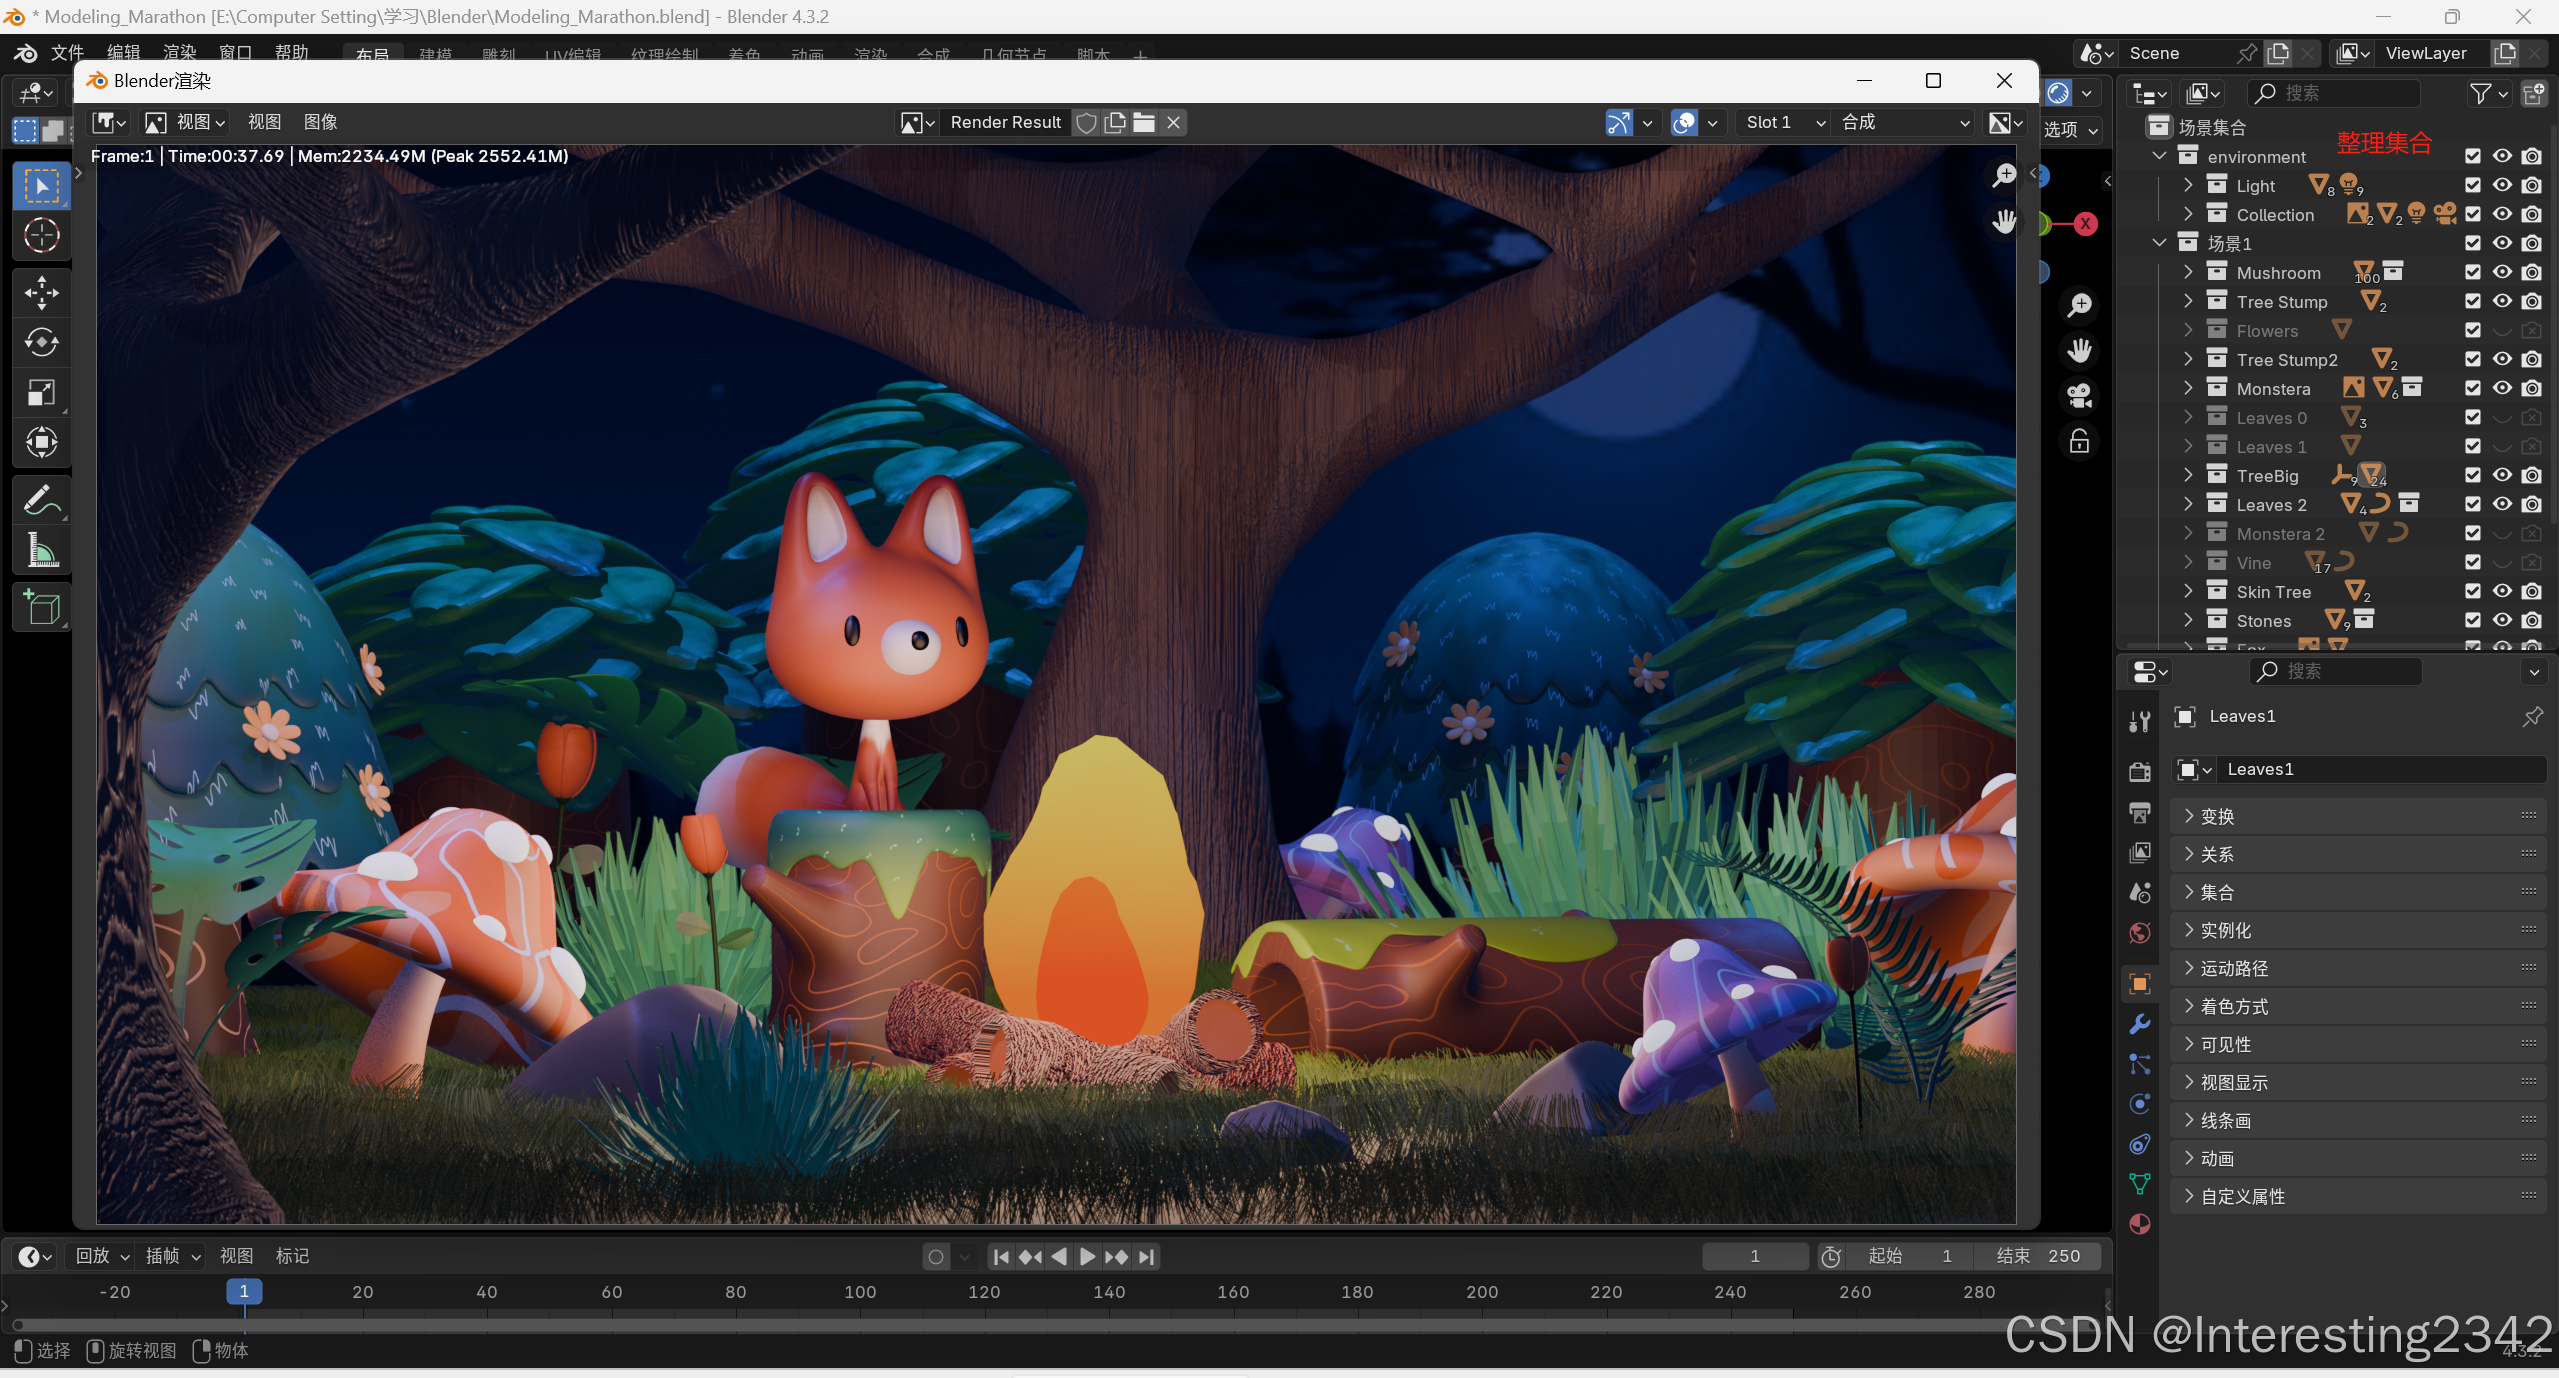Click the timeline at frame 100

(860, 1292)
